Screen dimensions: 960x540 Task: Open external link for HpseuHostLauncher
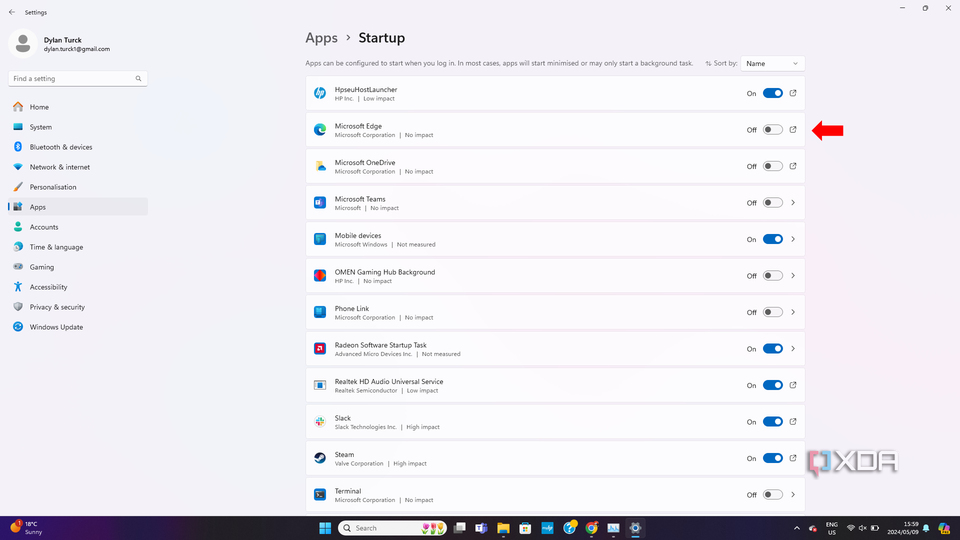[x=793, y=93]
